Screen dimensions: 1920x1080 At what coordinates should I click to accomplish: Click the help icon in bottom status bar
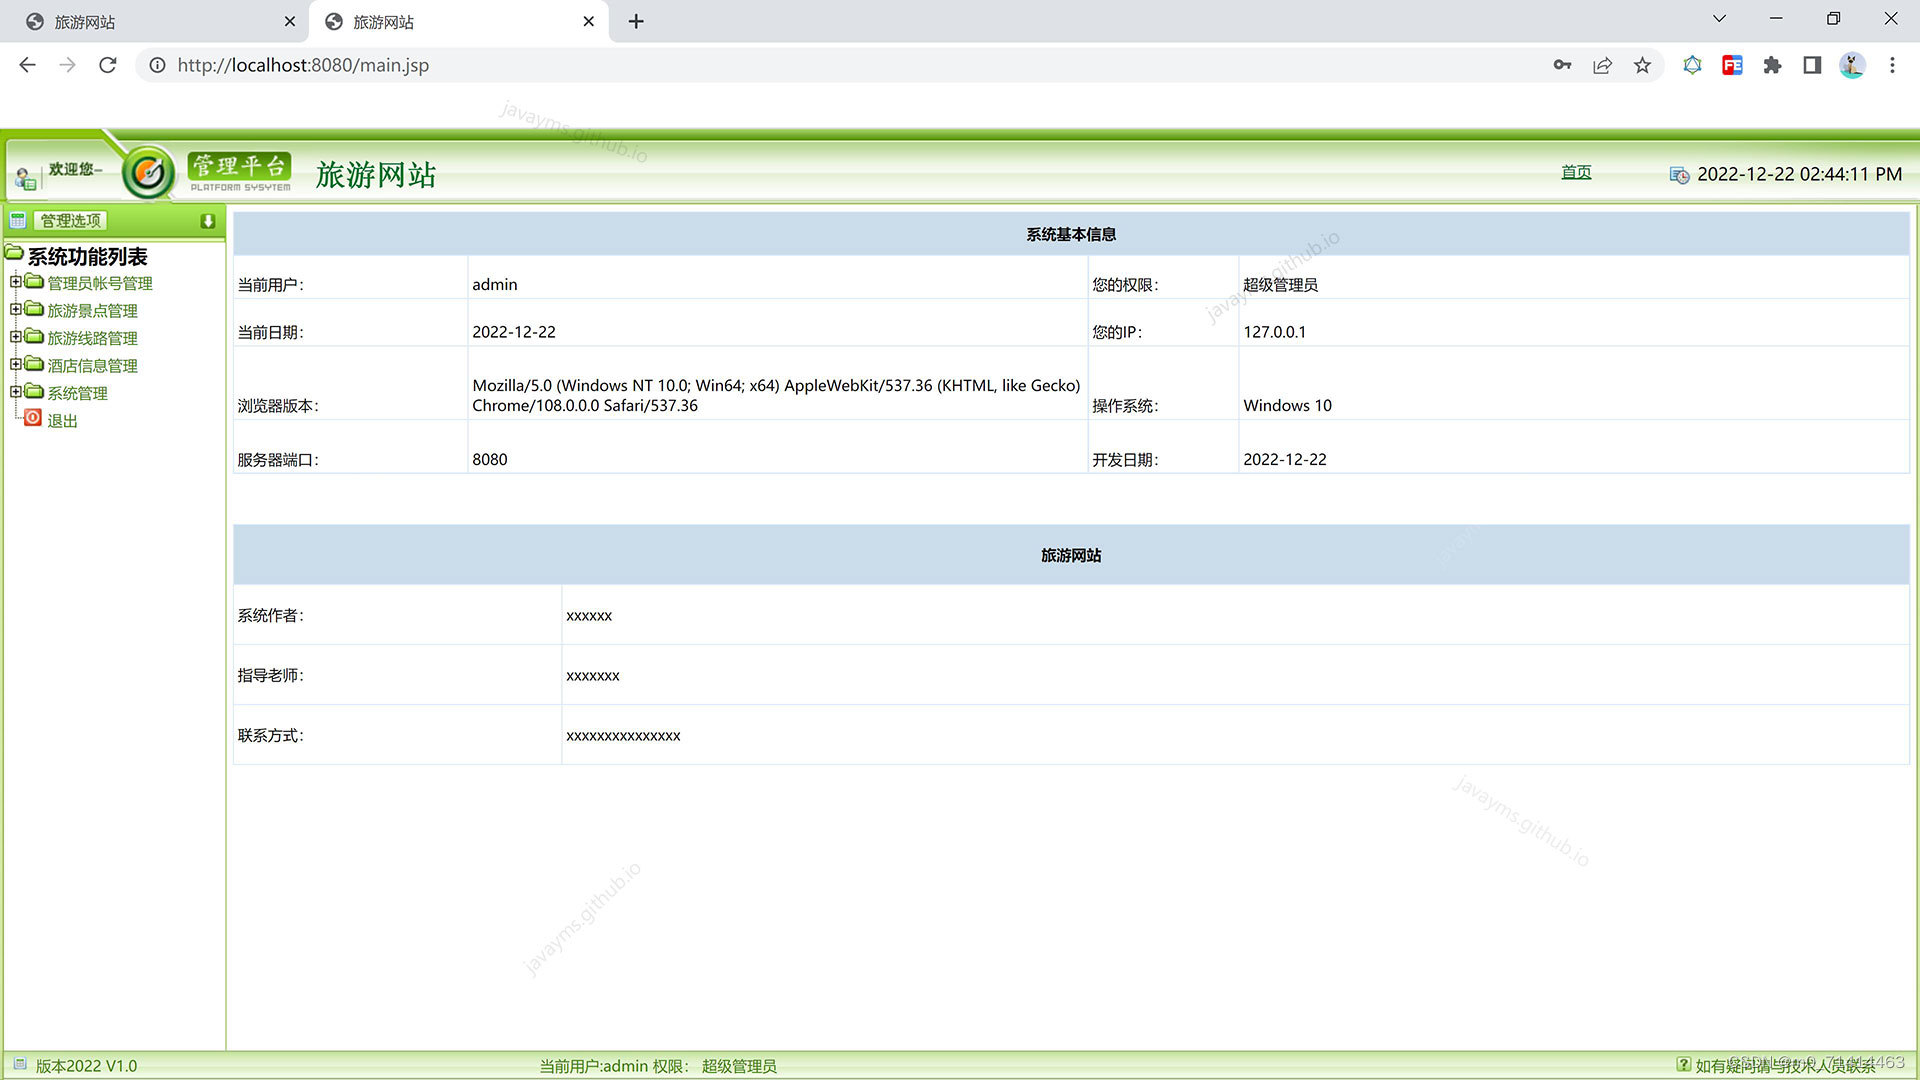tap(1683, 1064)
